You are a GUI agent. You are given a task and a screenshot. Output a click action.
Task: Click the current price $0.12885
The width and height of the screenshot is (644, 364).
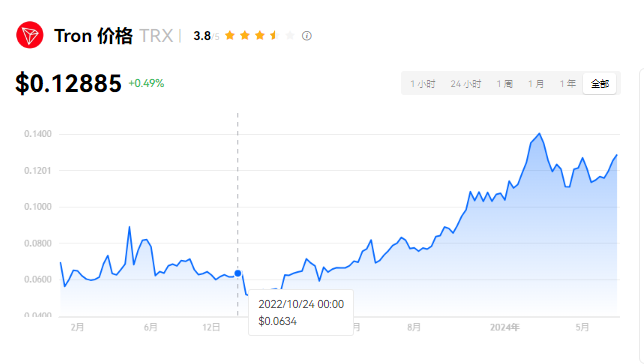click(x=69, y=83)
